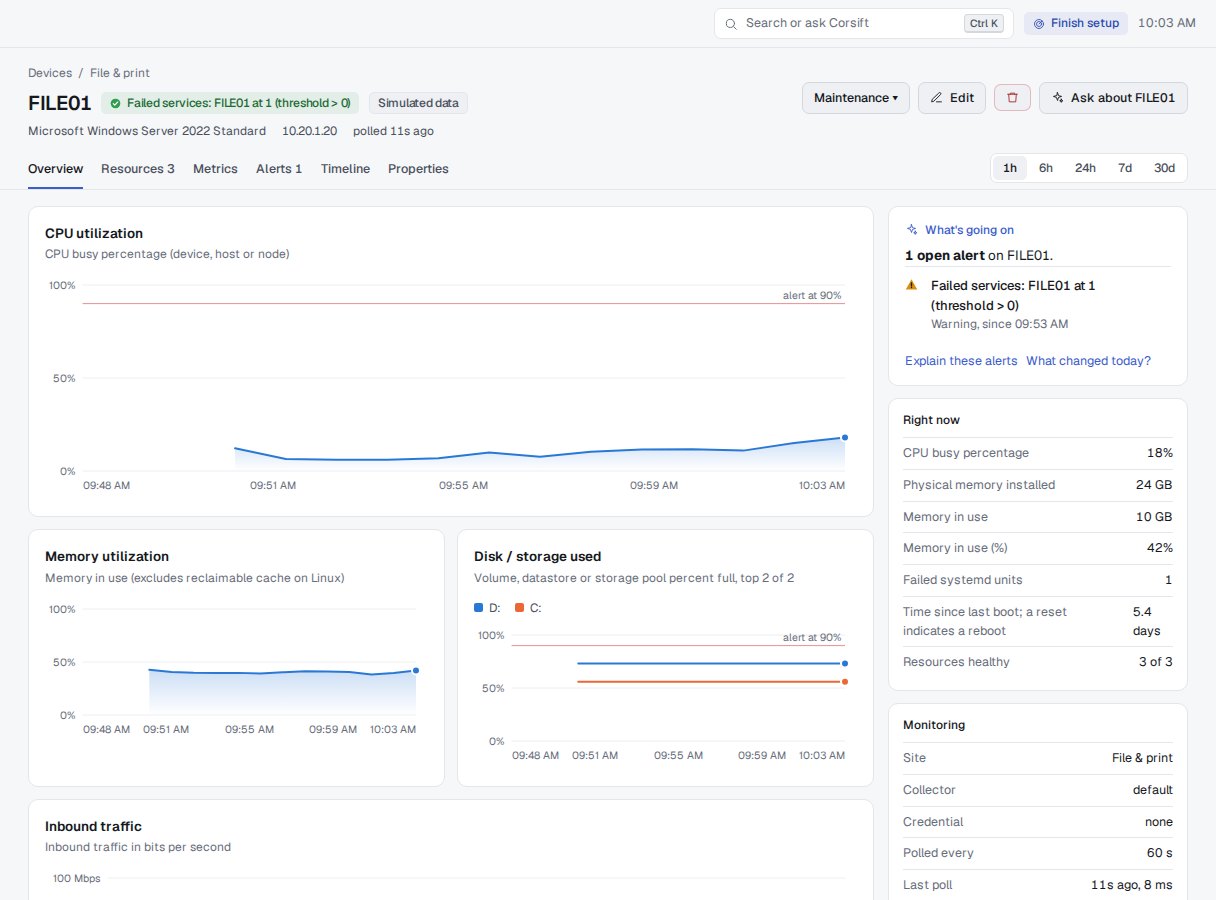Click Ask about FILE01 button

click(1113, 98)
